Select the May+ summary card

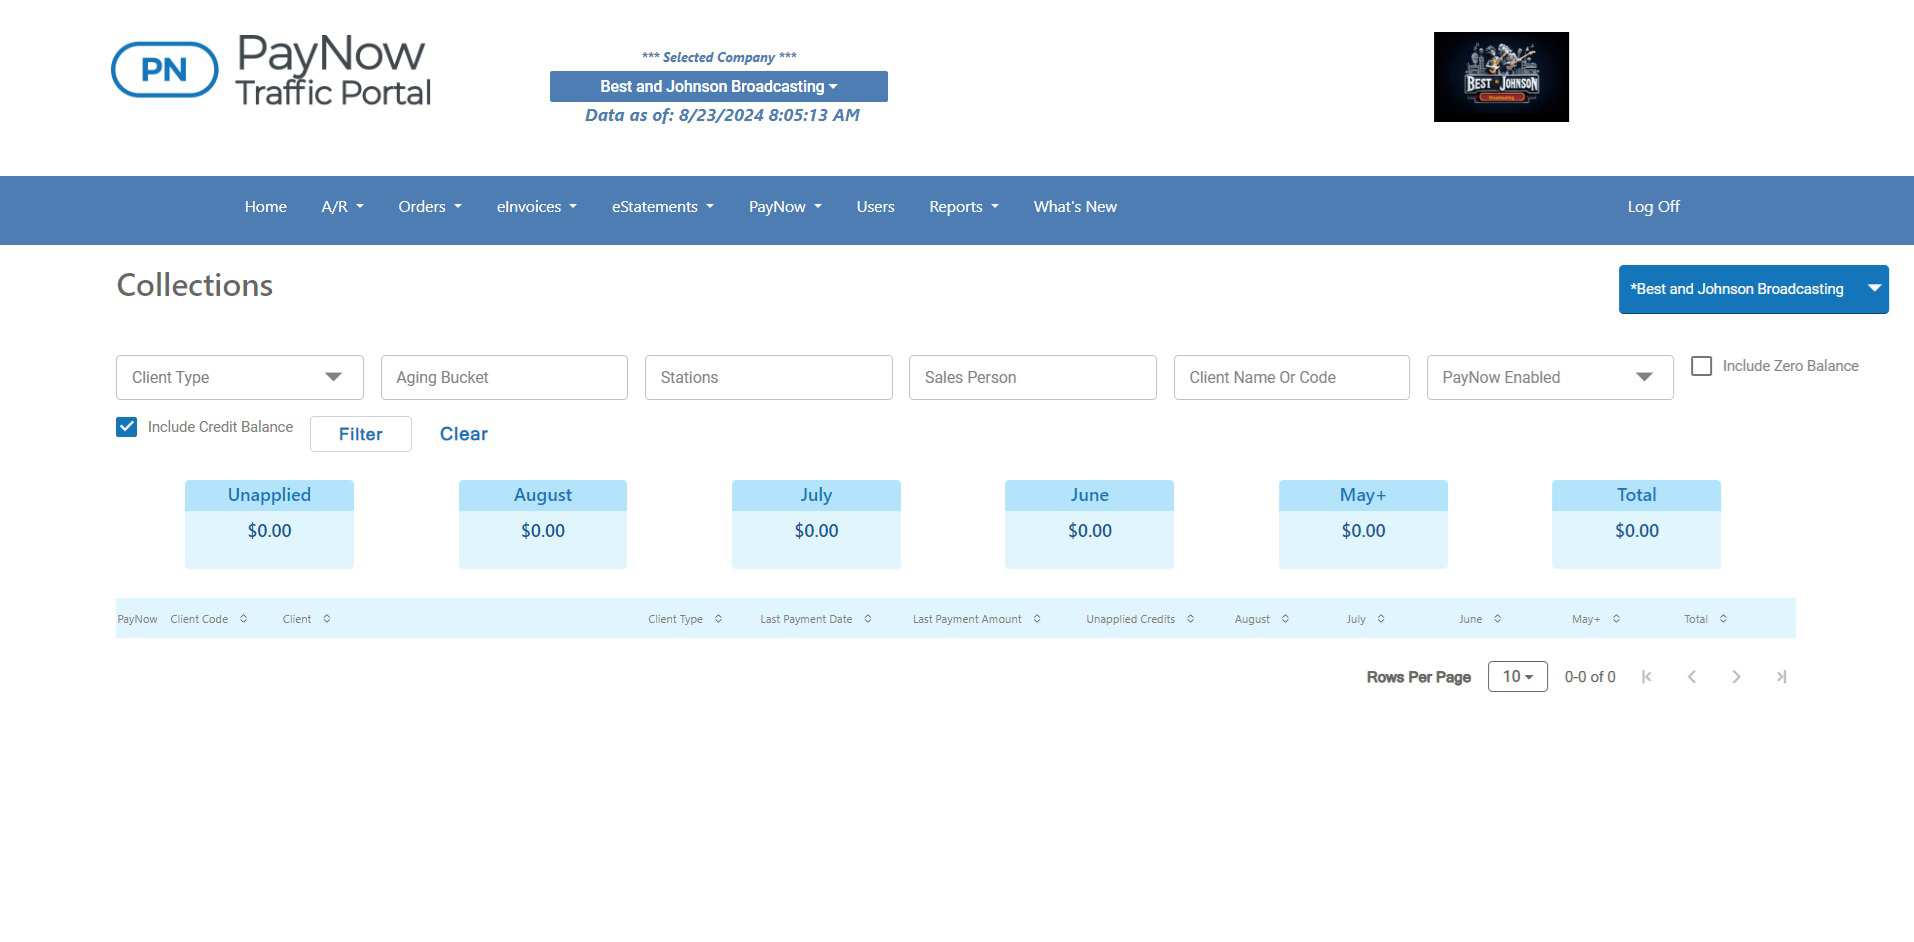1363,524
